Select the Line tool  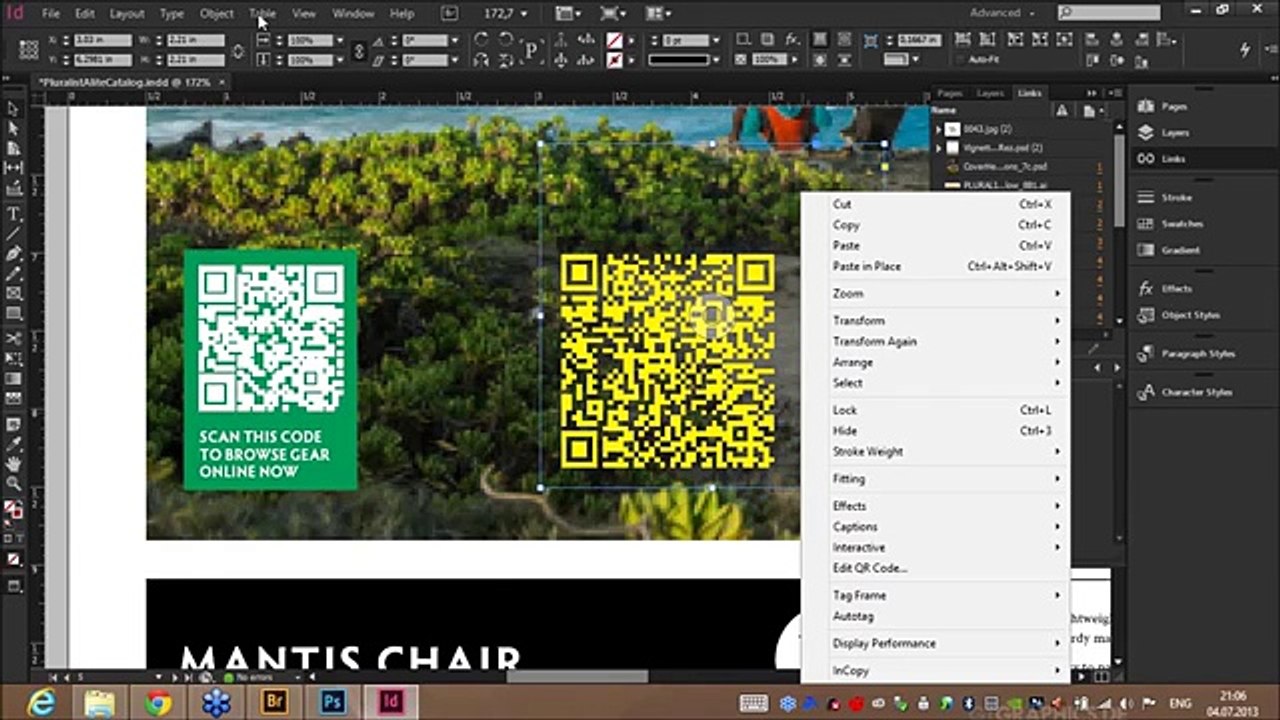coord(14,234)
